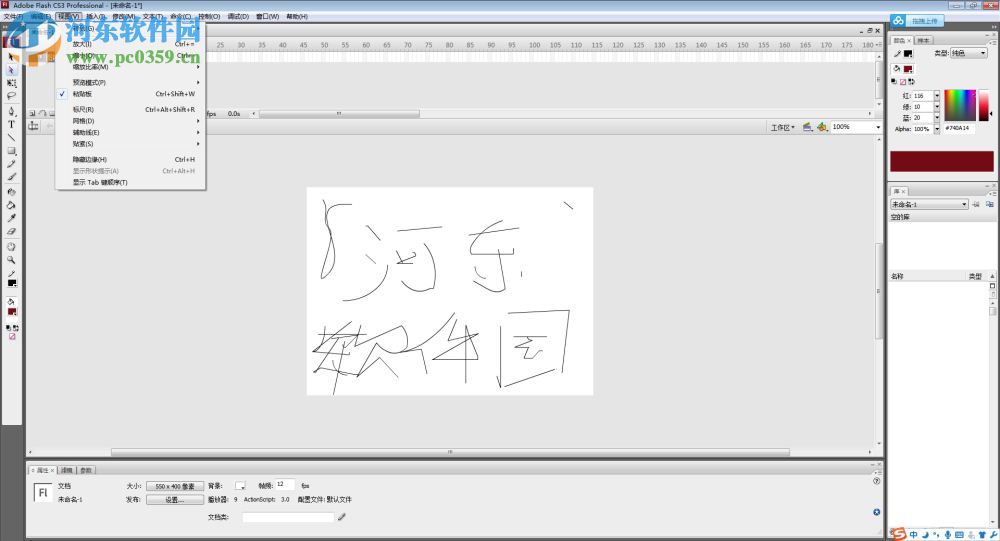Click the edit symbols icon near zoom box
The height and width of the screenshot is (541, 1000).
pos(822,127)
